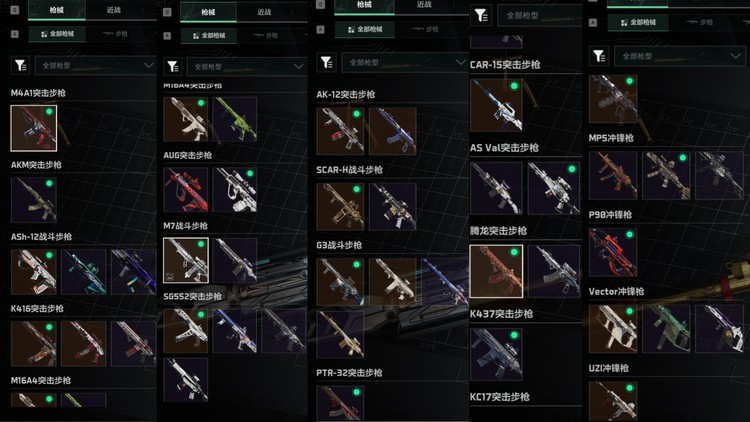Open 全部枪械 tab above the AK-12 list

click(x=365, y=29)
